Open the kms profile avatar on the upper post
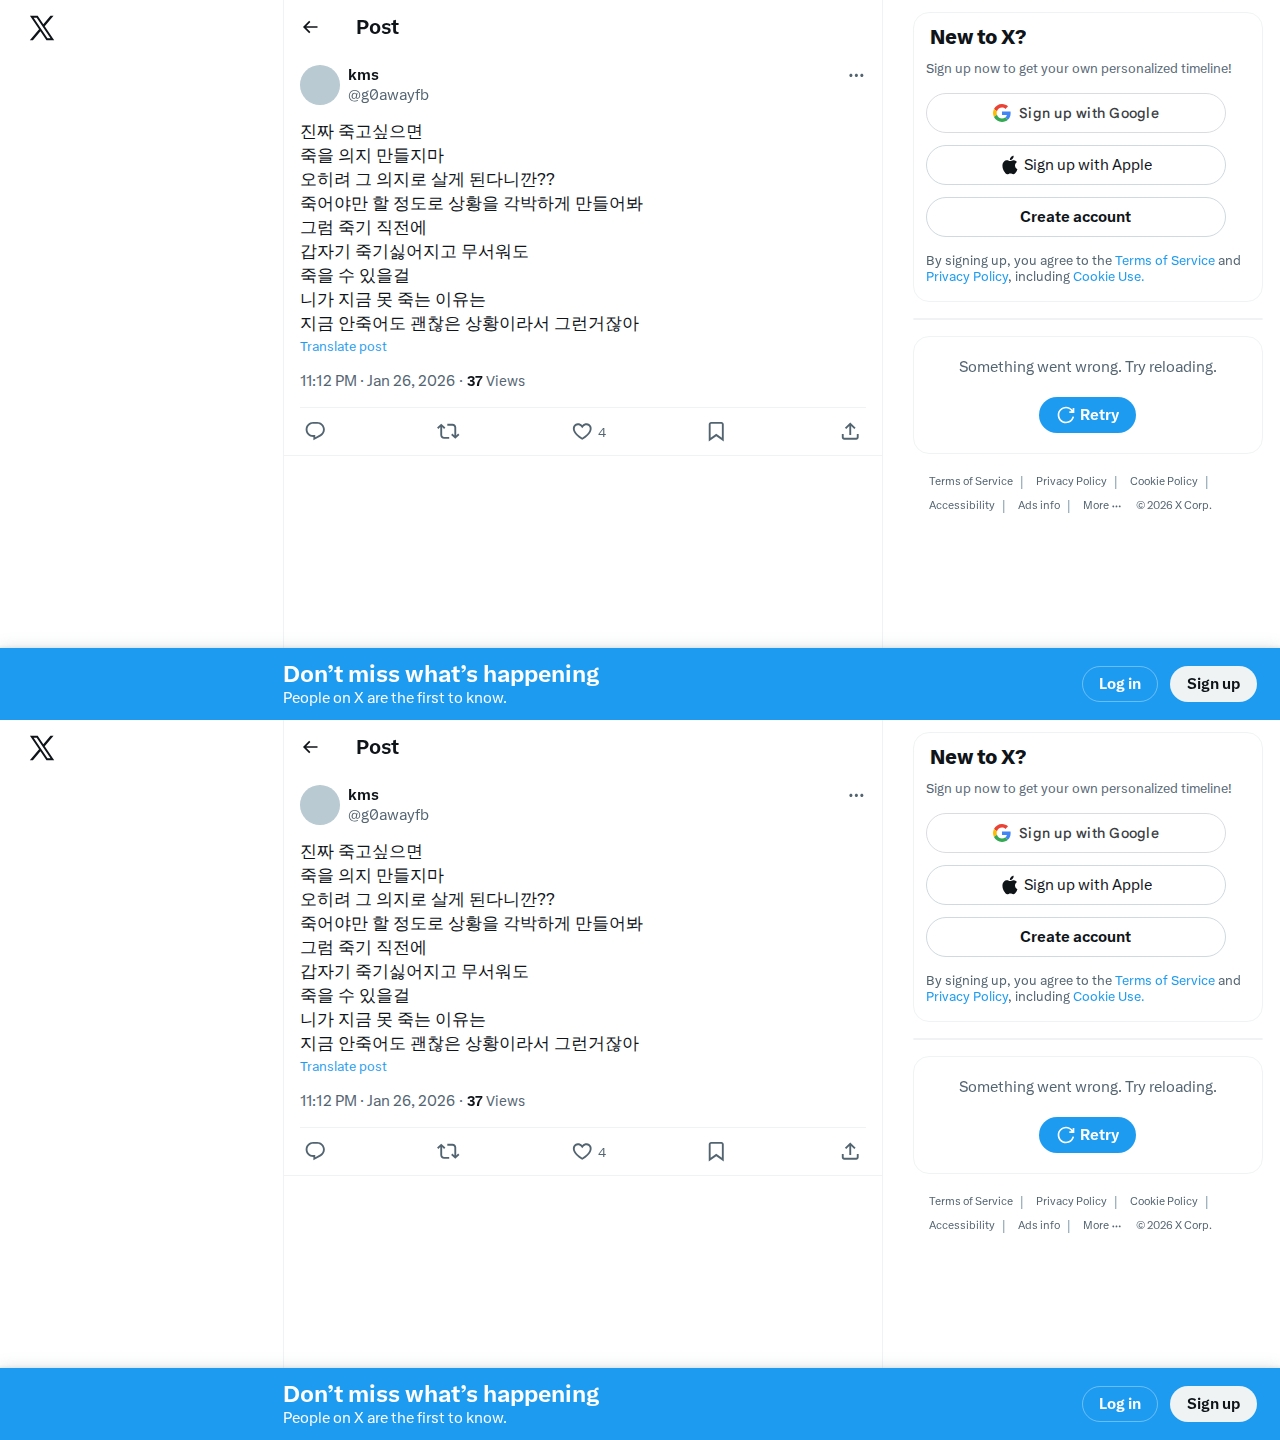The height and width of the screenshot is (1440, 1280). coord(320,85)
